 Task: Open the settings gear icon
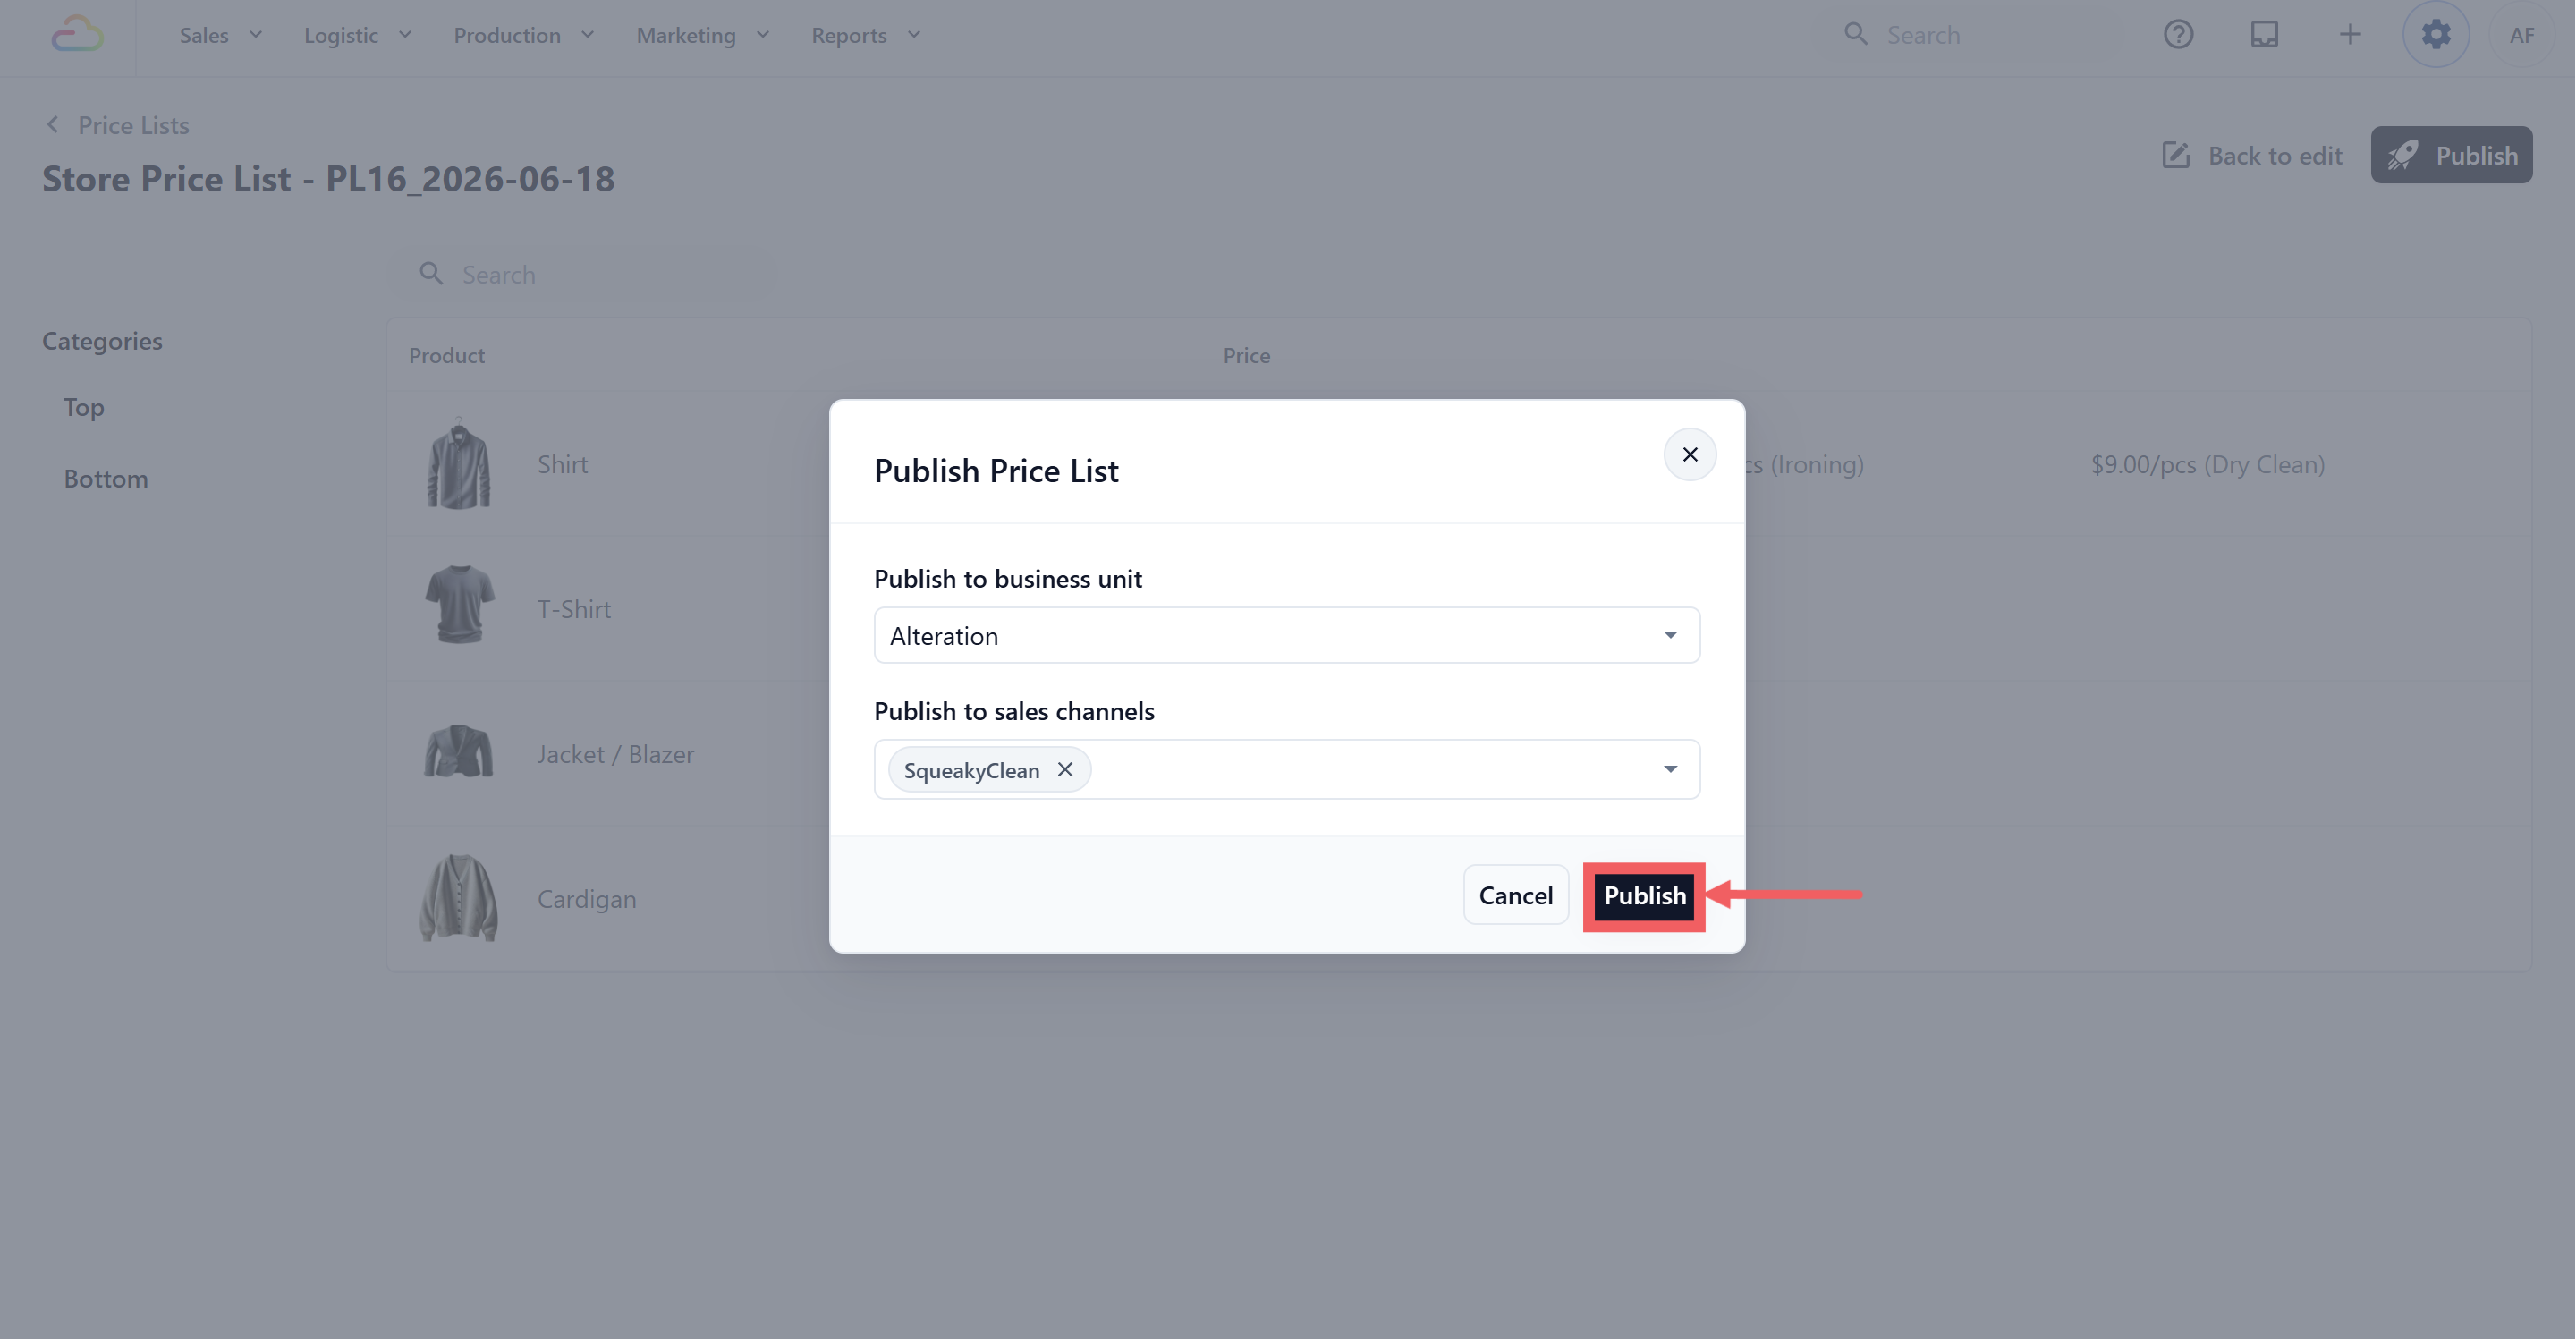(x=2436, y=35)
